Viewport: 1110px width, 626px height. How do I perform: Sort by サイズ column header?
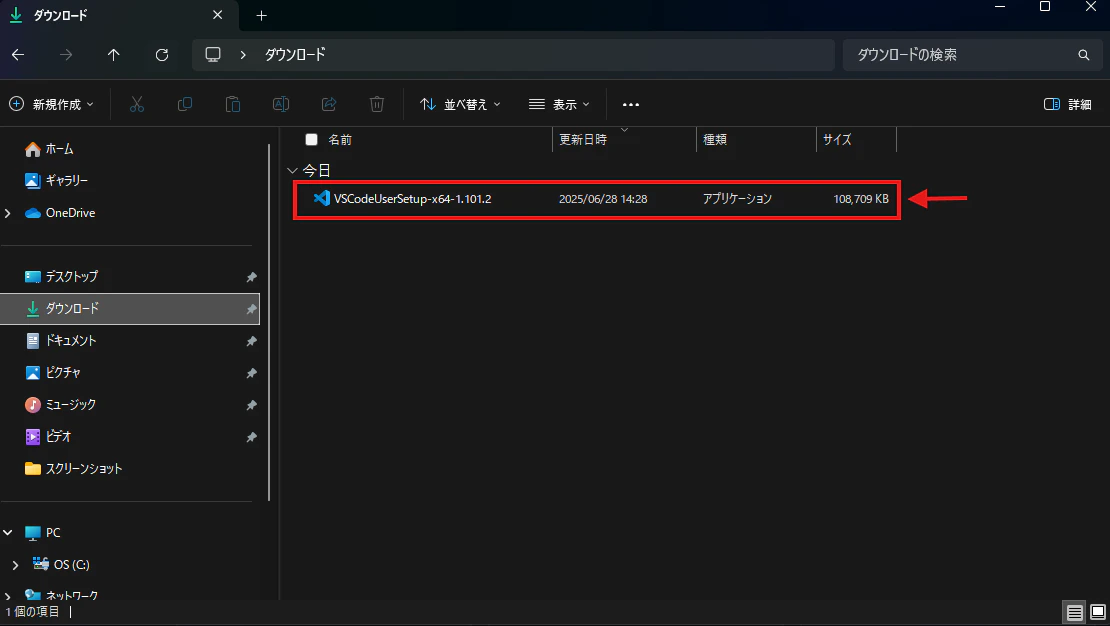tap(837, 140)
